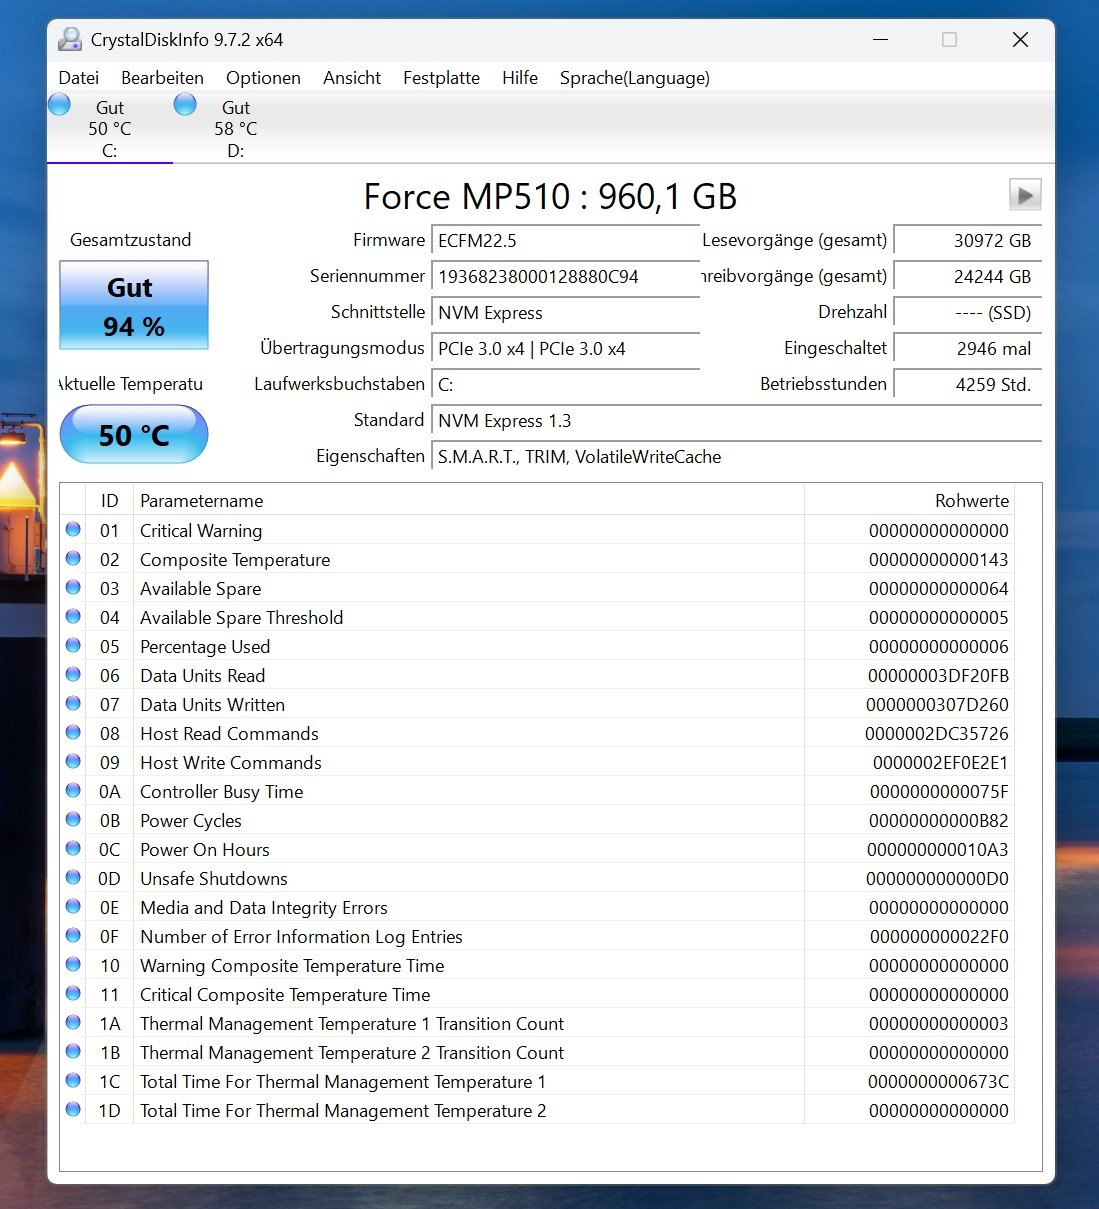1099x1209 pixels.
Task: Click status orb of Media and Data Integrity Errors
Action: [x=73, y=907]
